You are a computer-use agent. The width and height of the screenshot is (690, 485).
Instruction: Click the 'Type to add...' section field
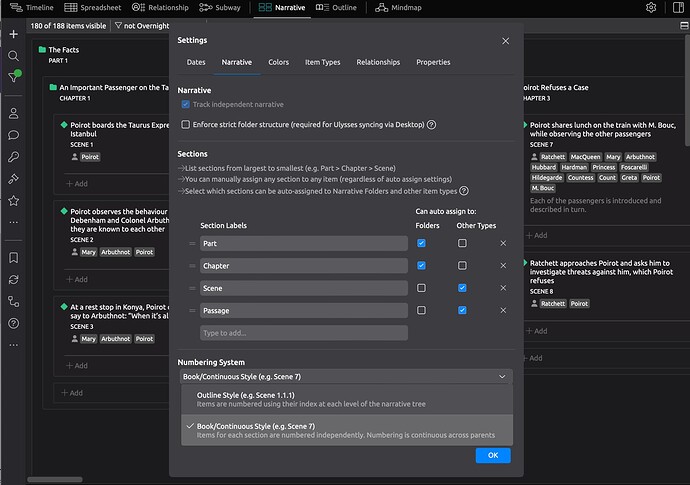tap(303, 333)
